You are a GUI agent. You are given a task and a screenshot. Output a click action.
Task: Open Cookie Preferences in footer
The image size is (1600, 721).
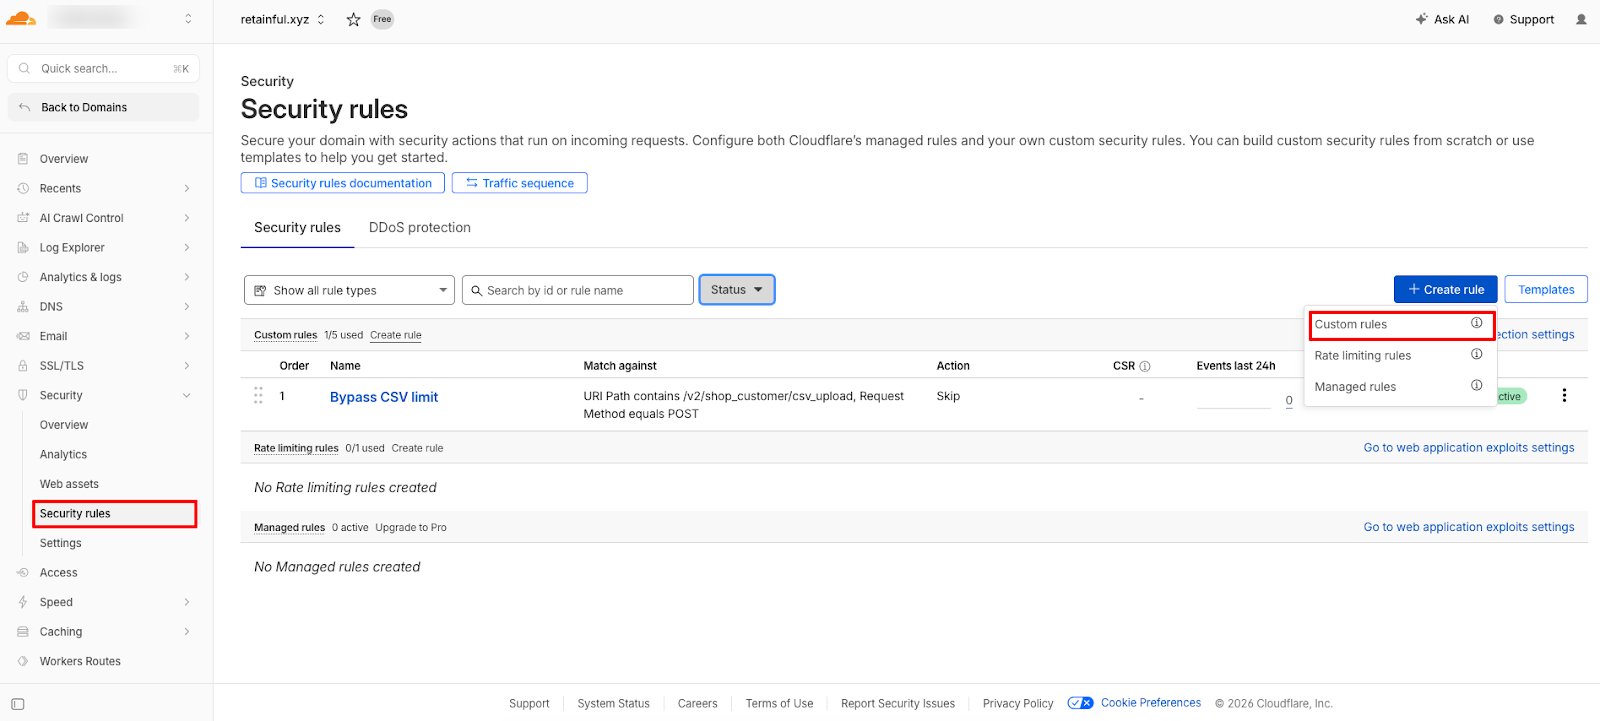[1151, 703]
